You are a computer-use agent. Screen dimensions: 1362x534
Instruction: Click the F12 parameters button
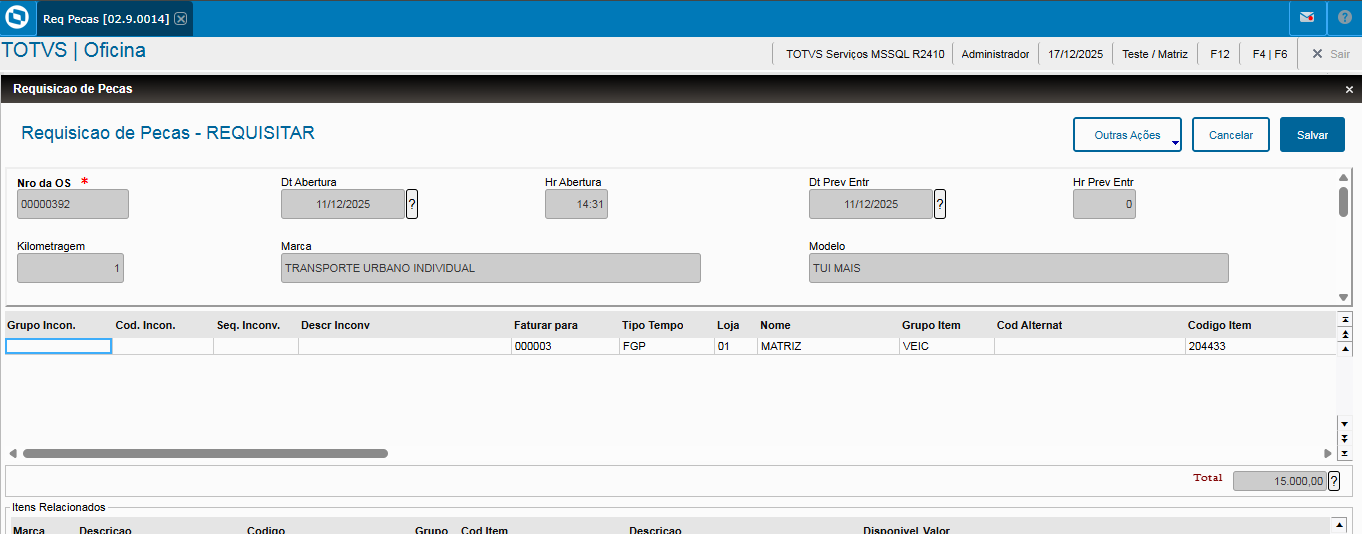click(x=1219, y=54)
